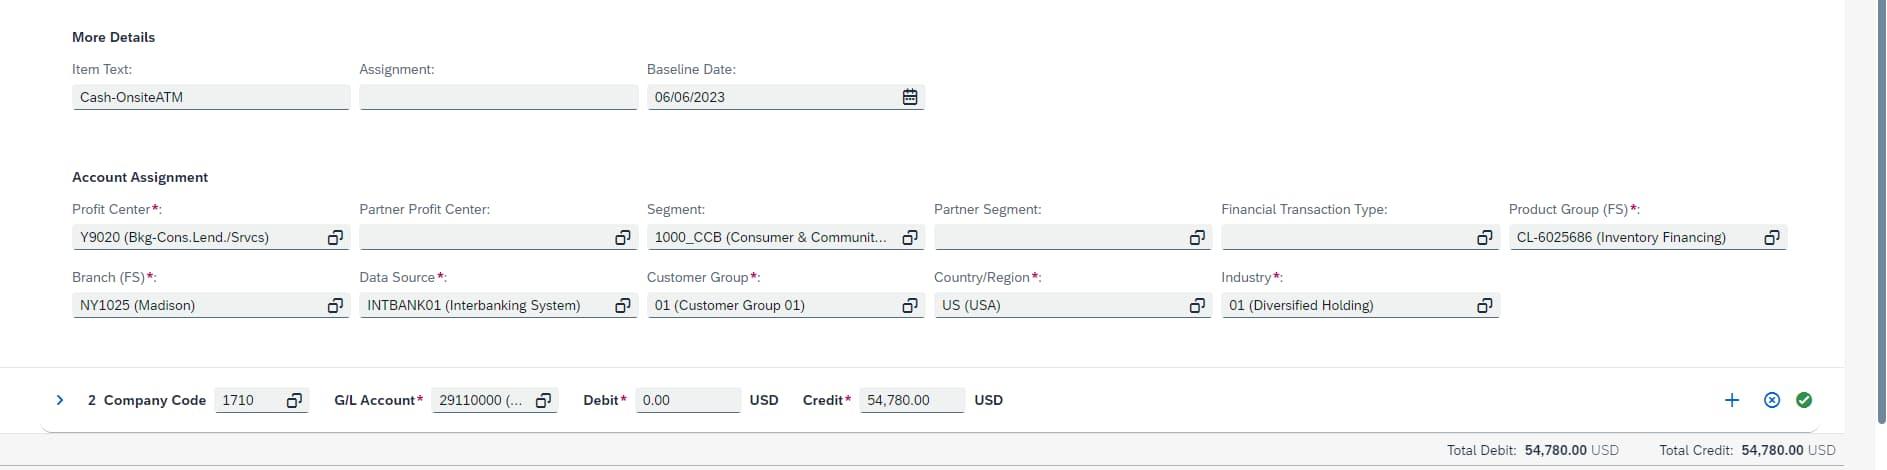Open value help for Data Source
This screenshot has width=1887, height=470.
[x=622, y=305]
